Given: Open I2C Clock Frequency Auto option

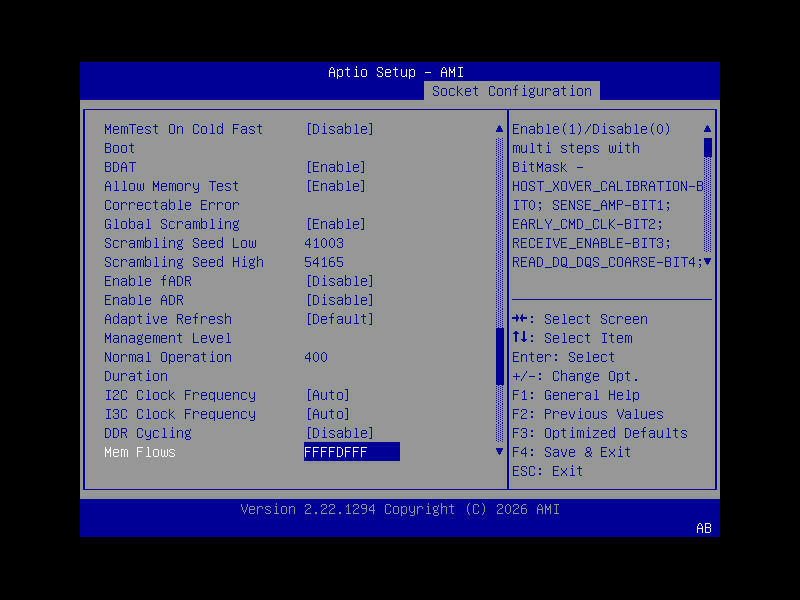Looking at the screenshot, I should pos(328,395).
